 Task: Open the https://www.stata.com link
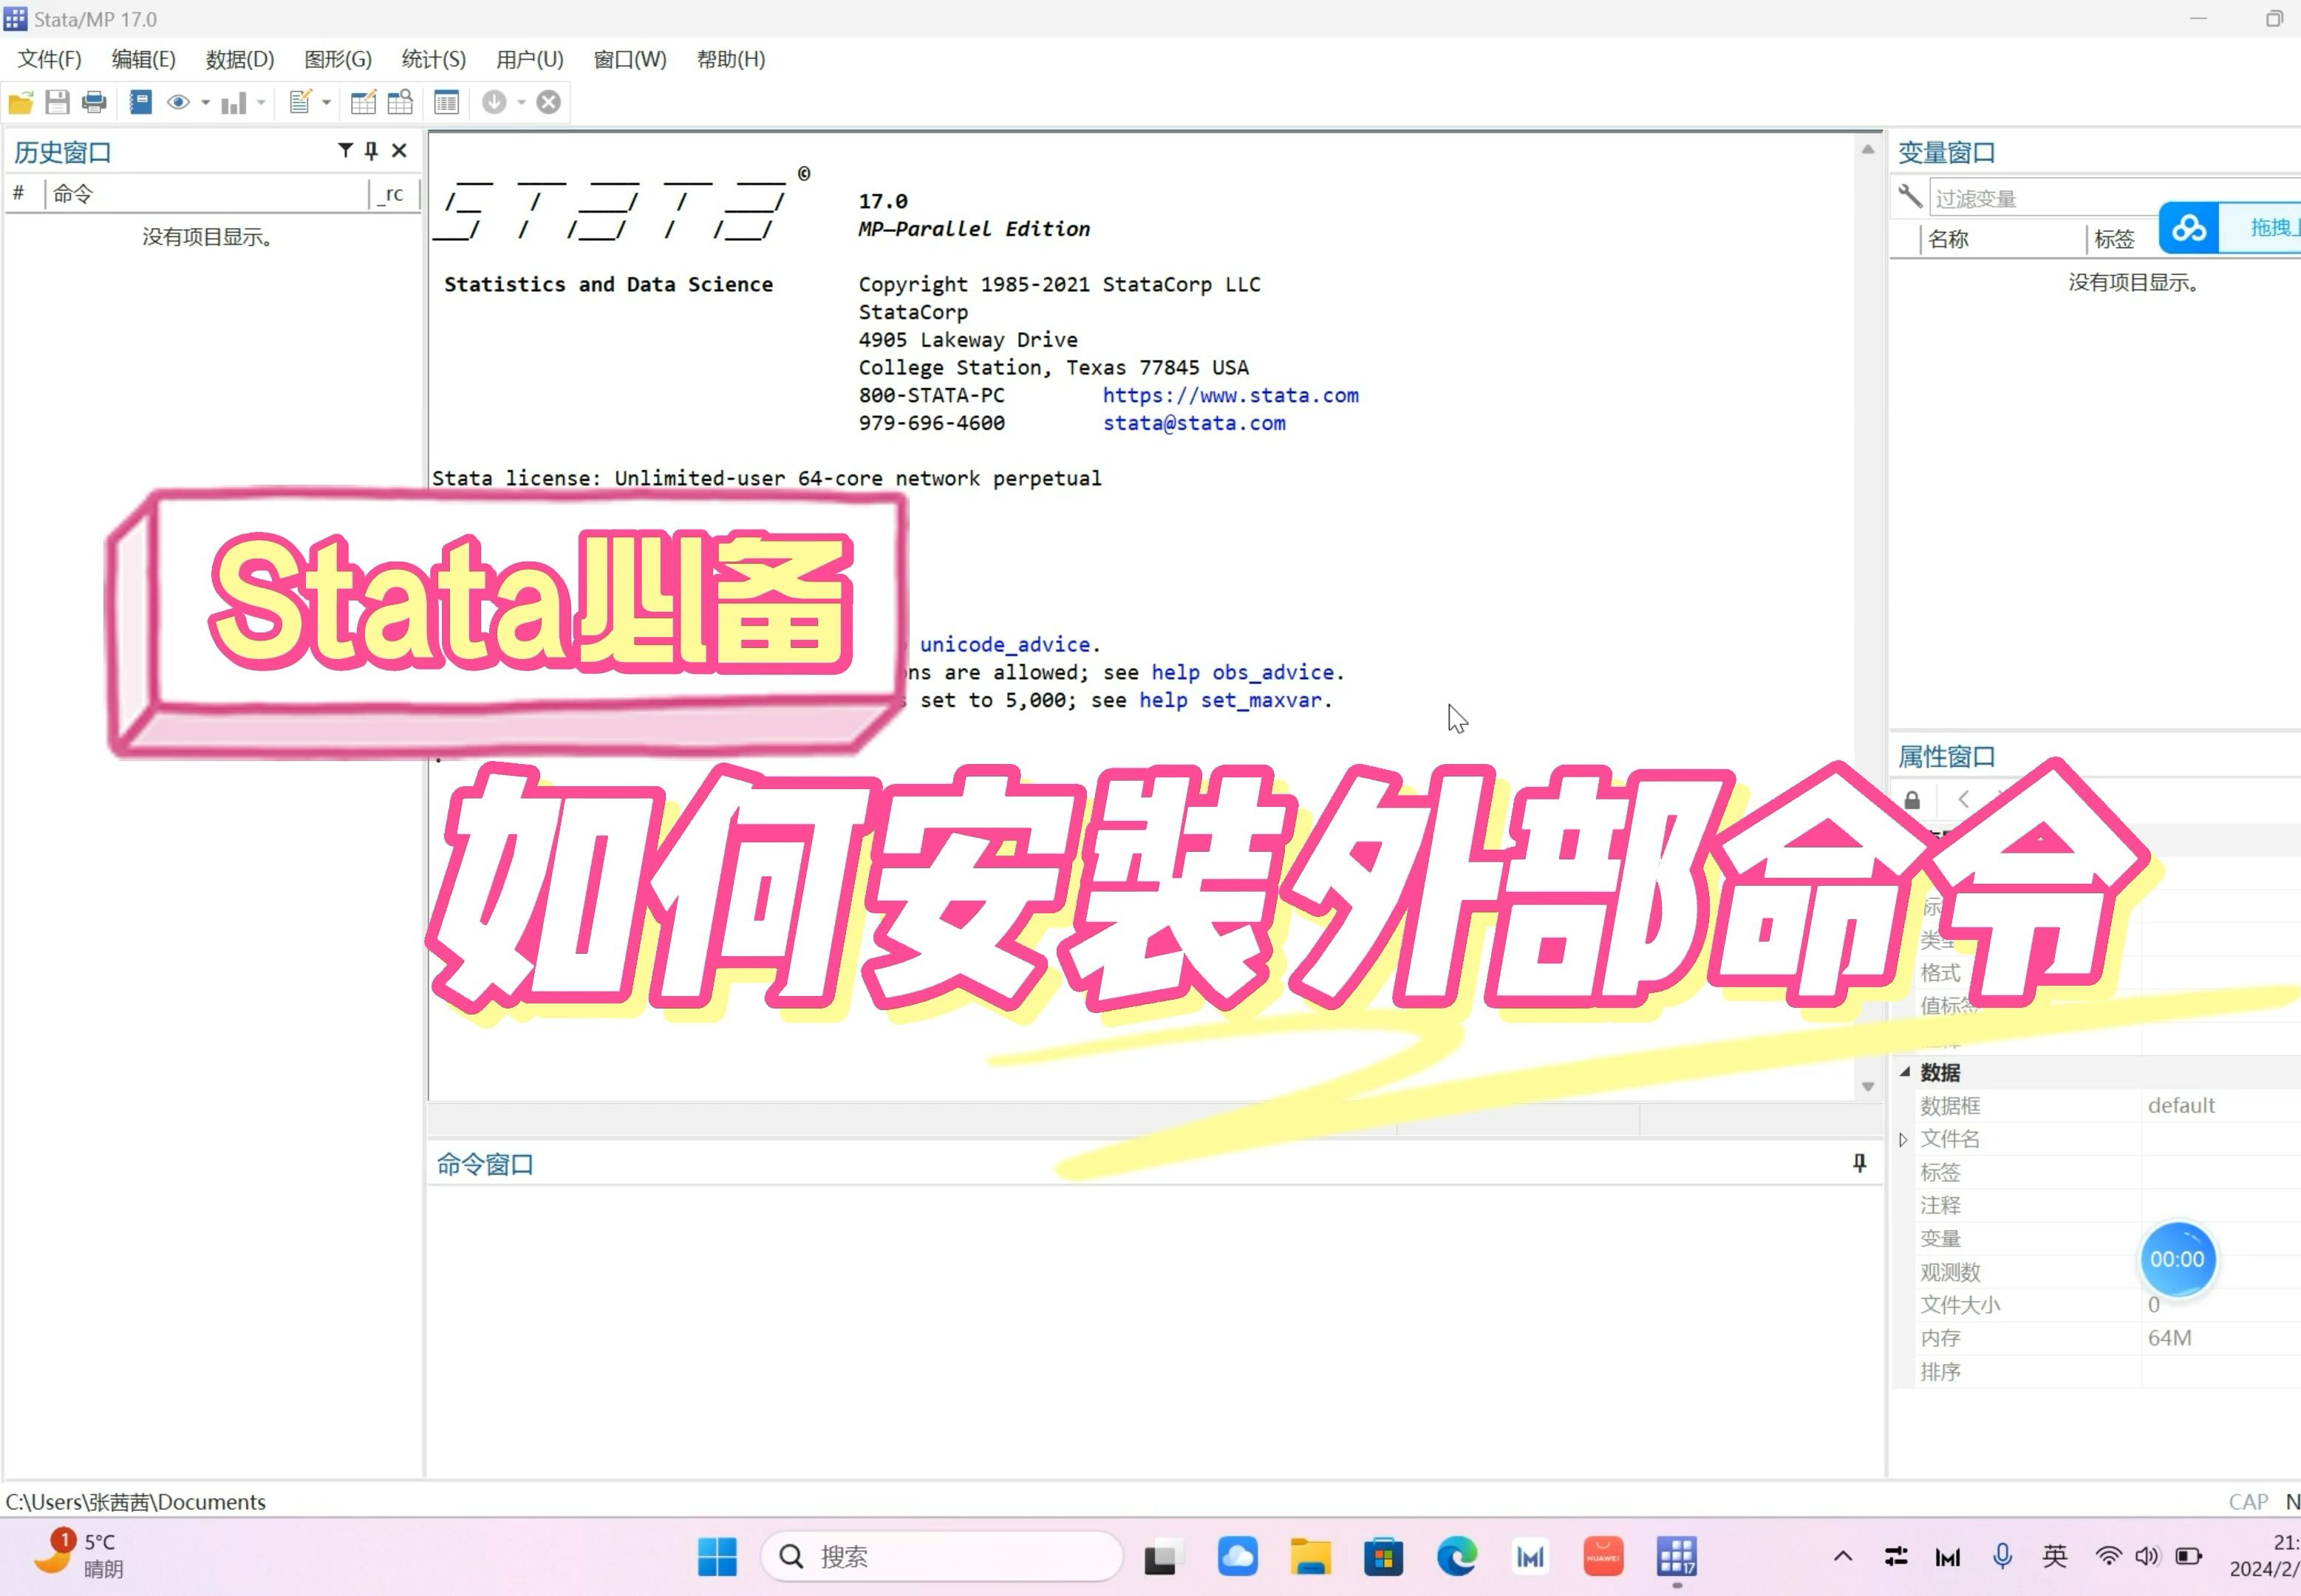coord(1230,395)
